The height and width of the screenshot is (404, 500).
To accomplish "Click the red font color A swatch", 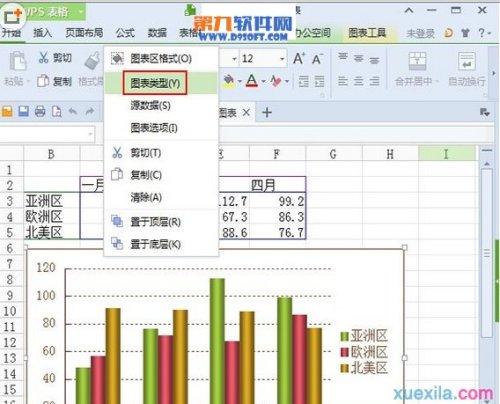I will 252,81.
